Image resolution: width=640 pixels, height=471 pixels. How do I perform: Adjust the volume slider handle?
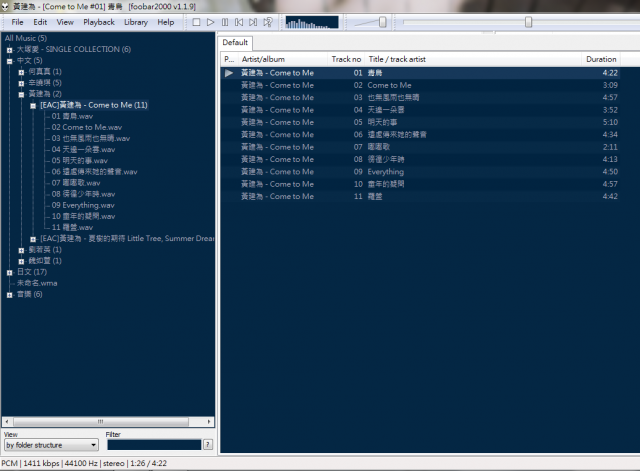[x=382, y=22]
